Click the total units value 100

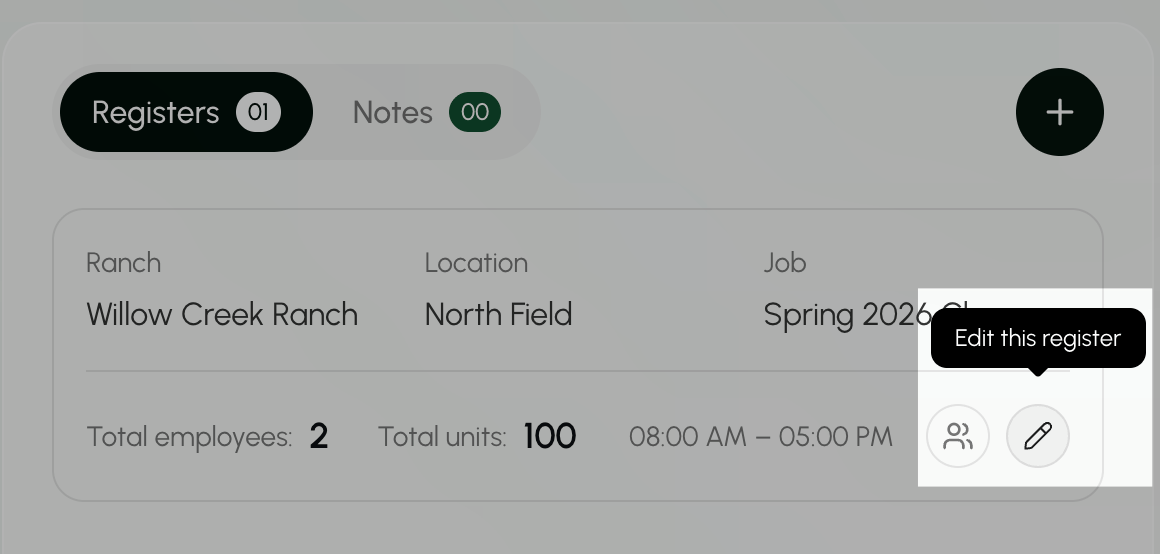pyautogui.click(x=550, y=436)
